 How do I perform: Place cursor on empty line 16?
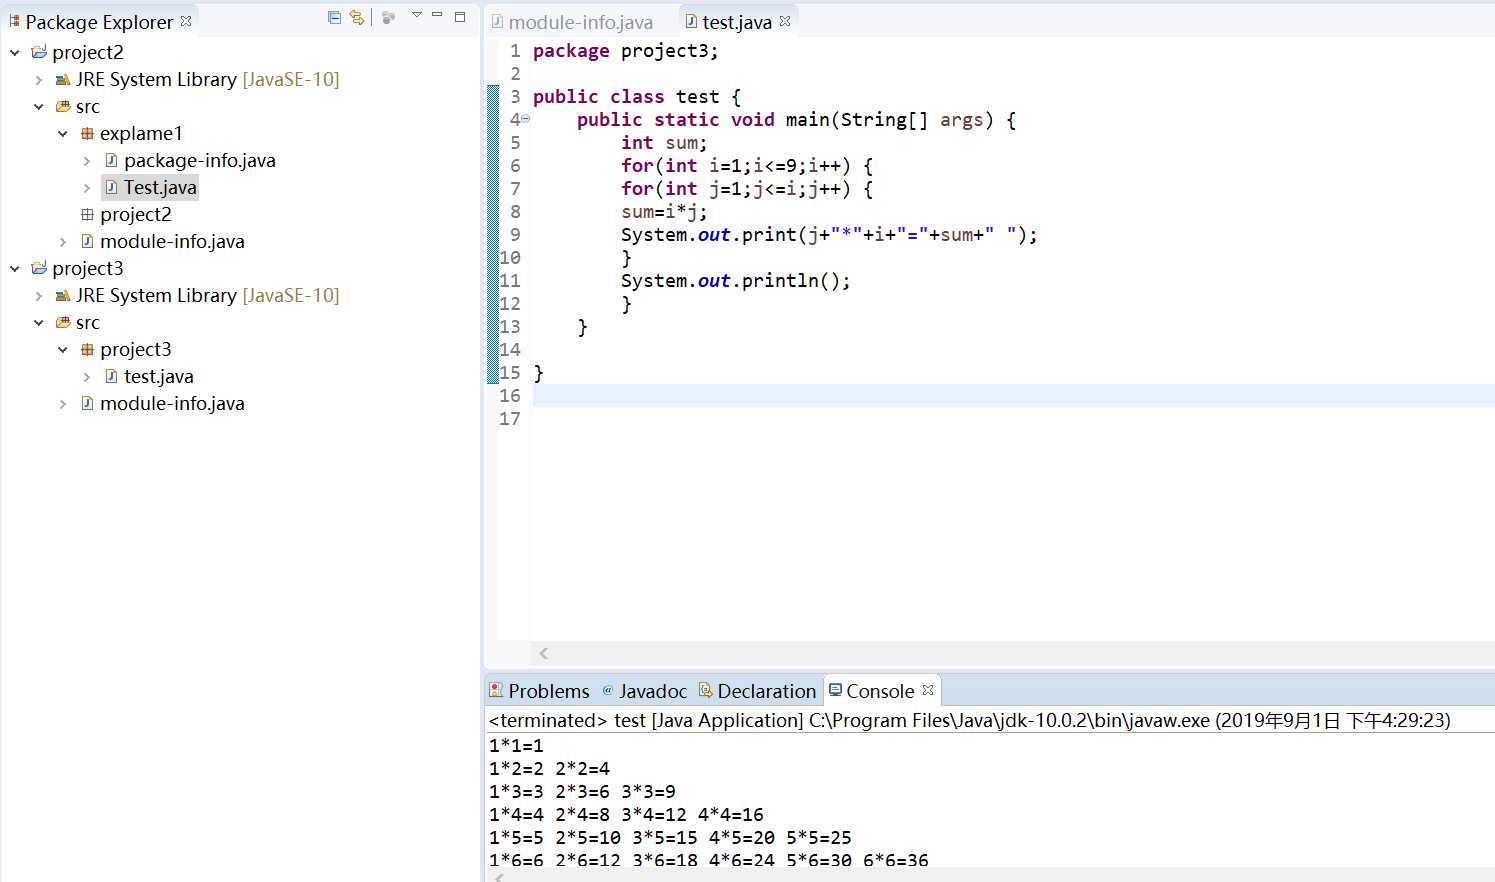click(1013, 396)
